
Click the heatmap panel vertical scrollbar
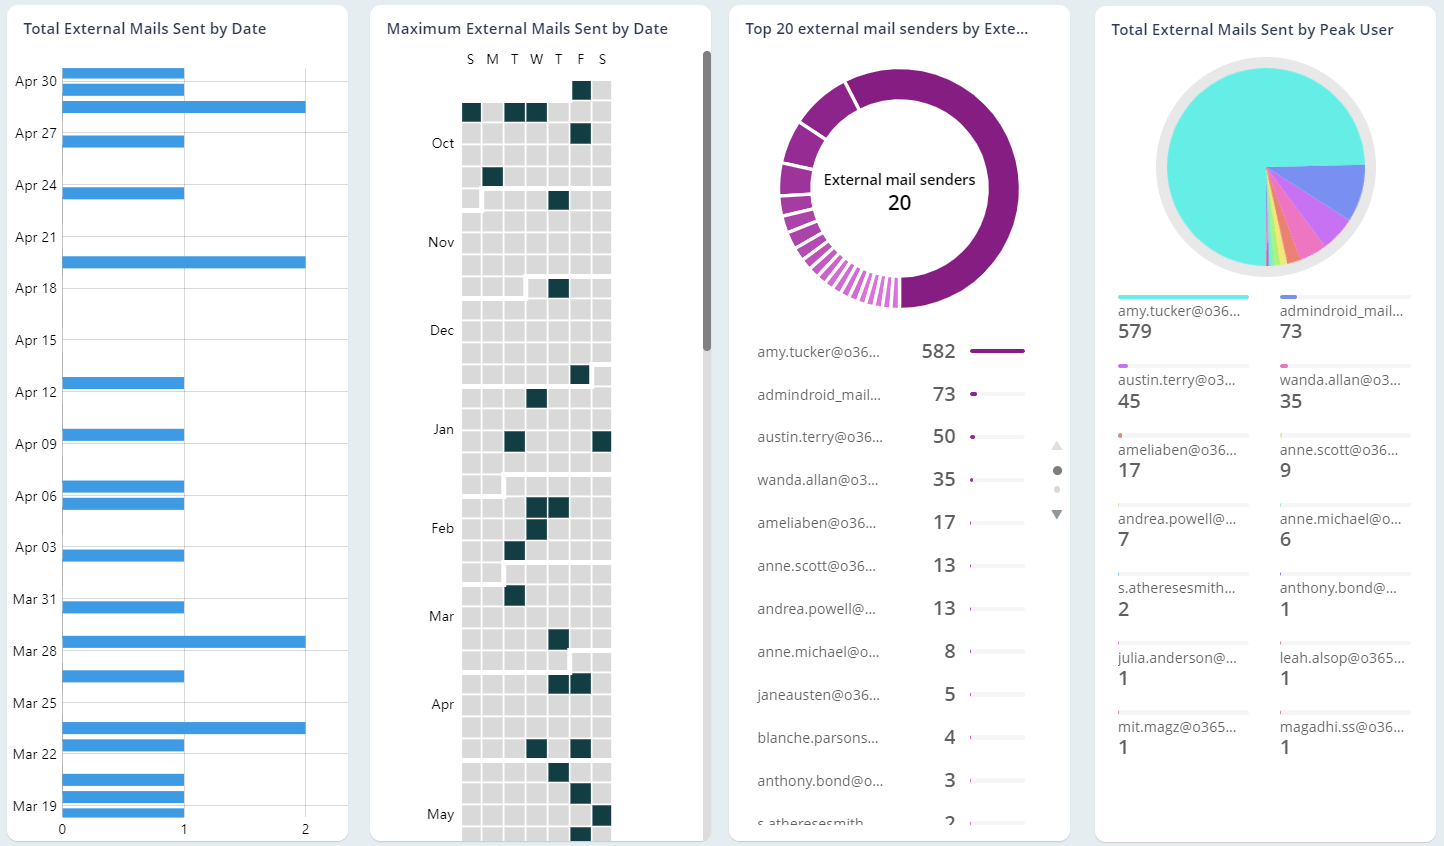point(706,200)
